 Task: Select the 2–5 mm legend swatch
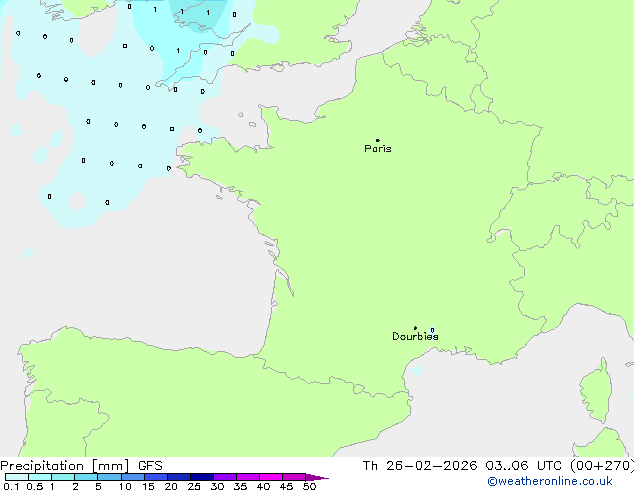(x=86, y=477)
